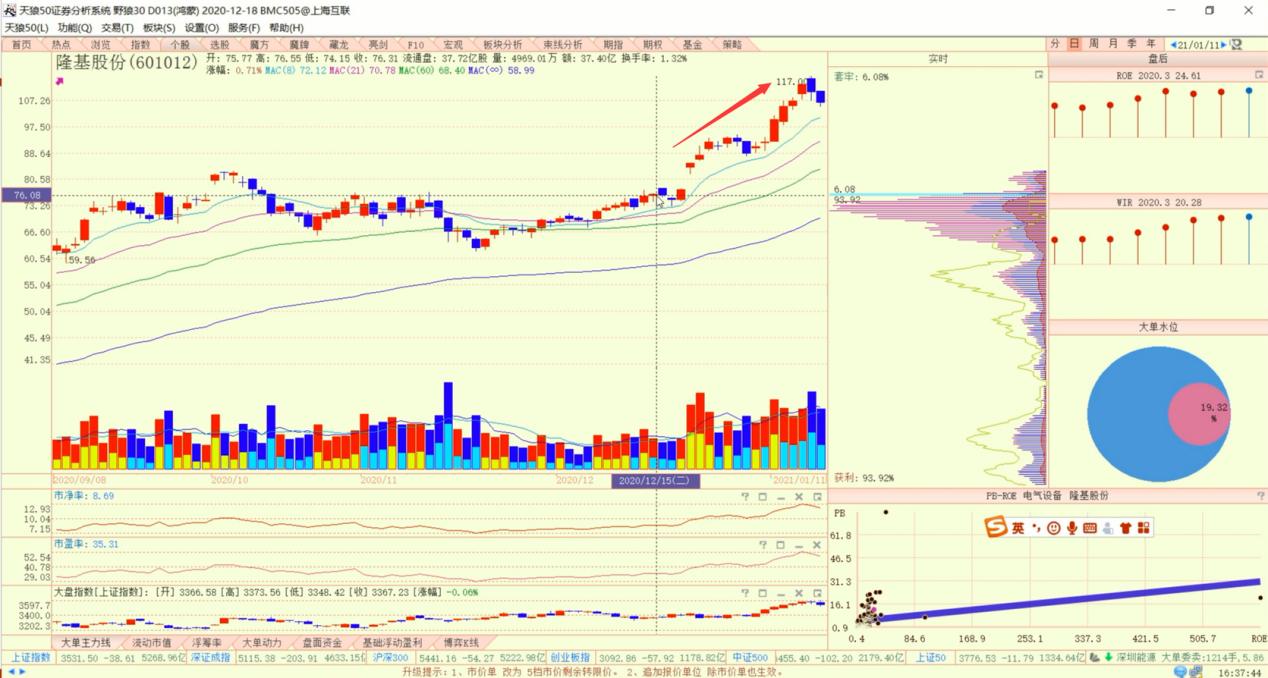Image resolution: width=1268 pixels, height=678 pixels.
Task: Open the 板块(S) menu
Action: [x=159, y=28]
